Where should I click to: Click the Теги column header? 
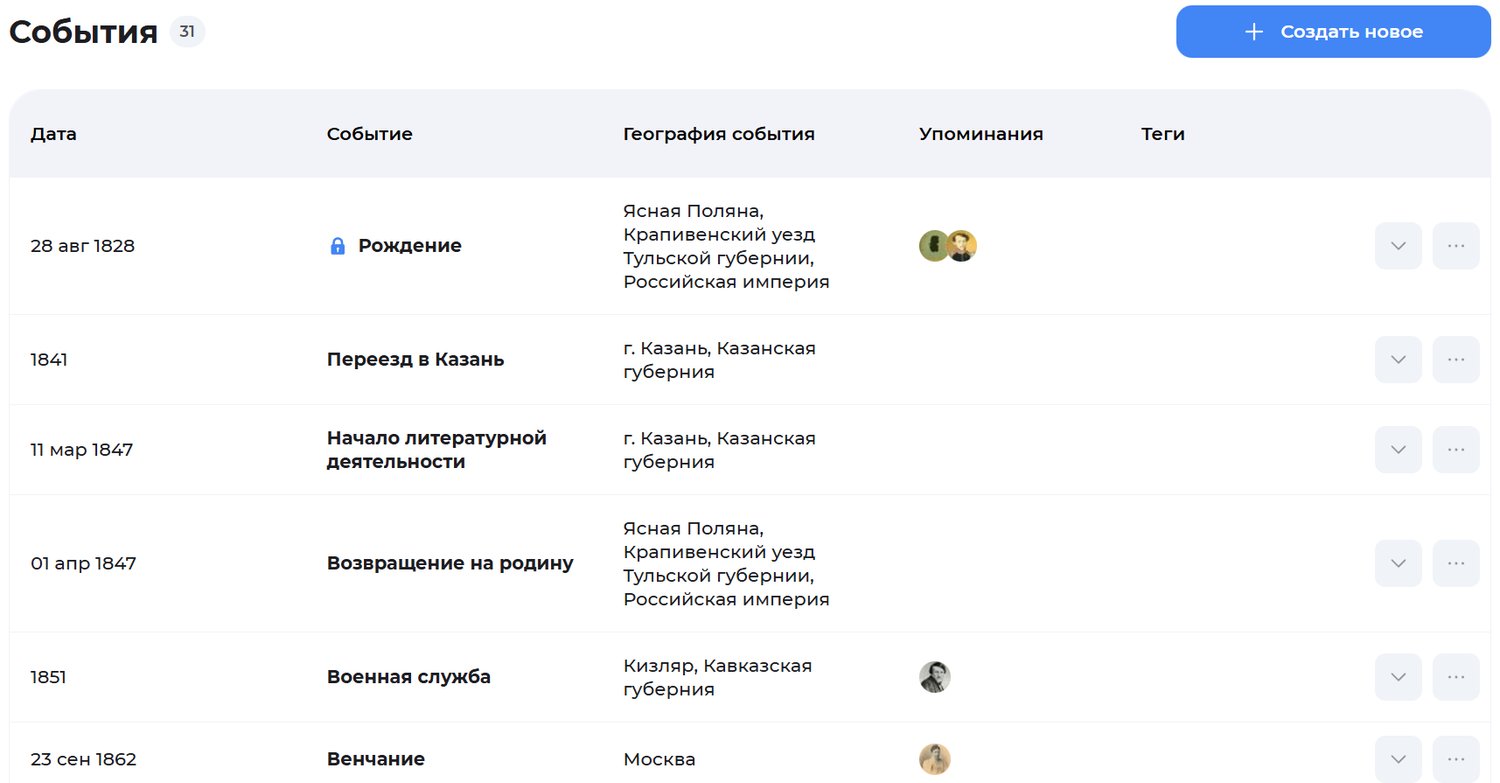pos(1162,133)
